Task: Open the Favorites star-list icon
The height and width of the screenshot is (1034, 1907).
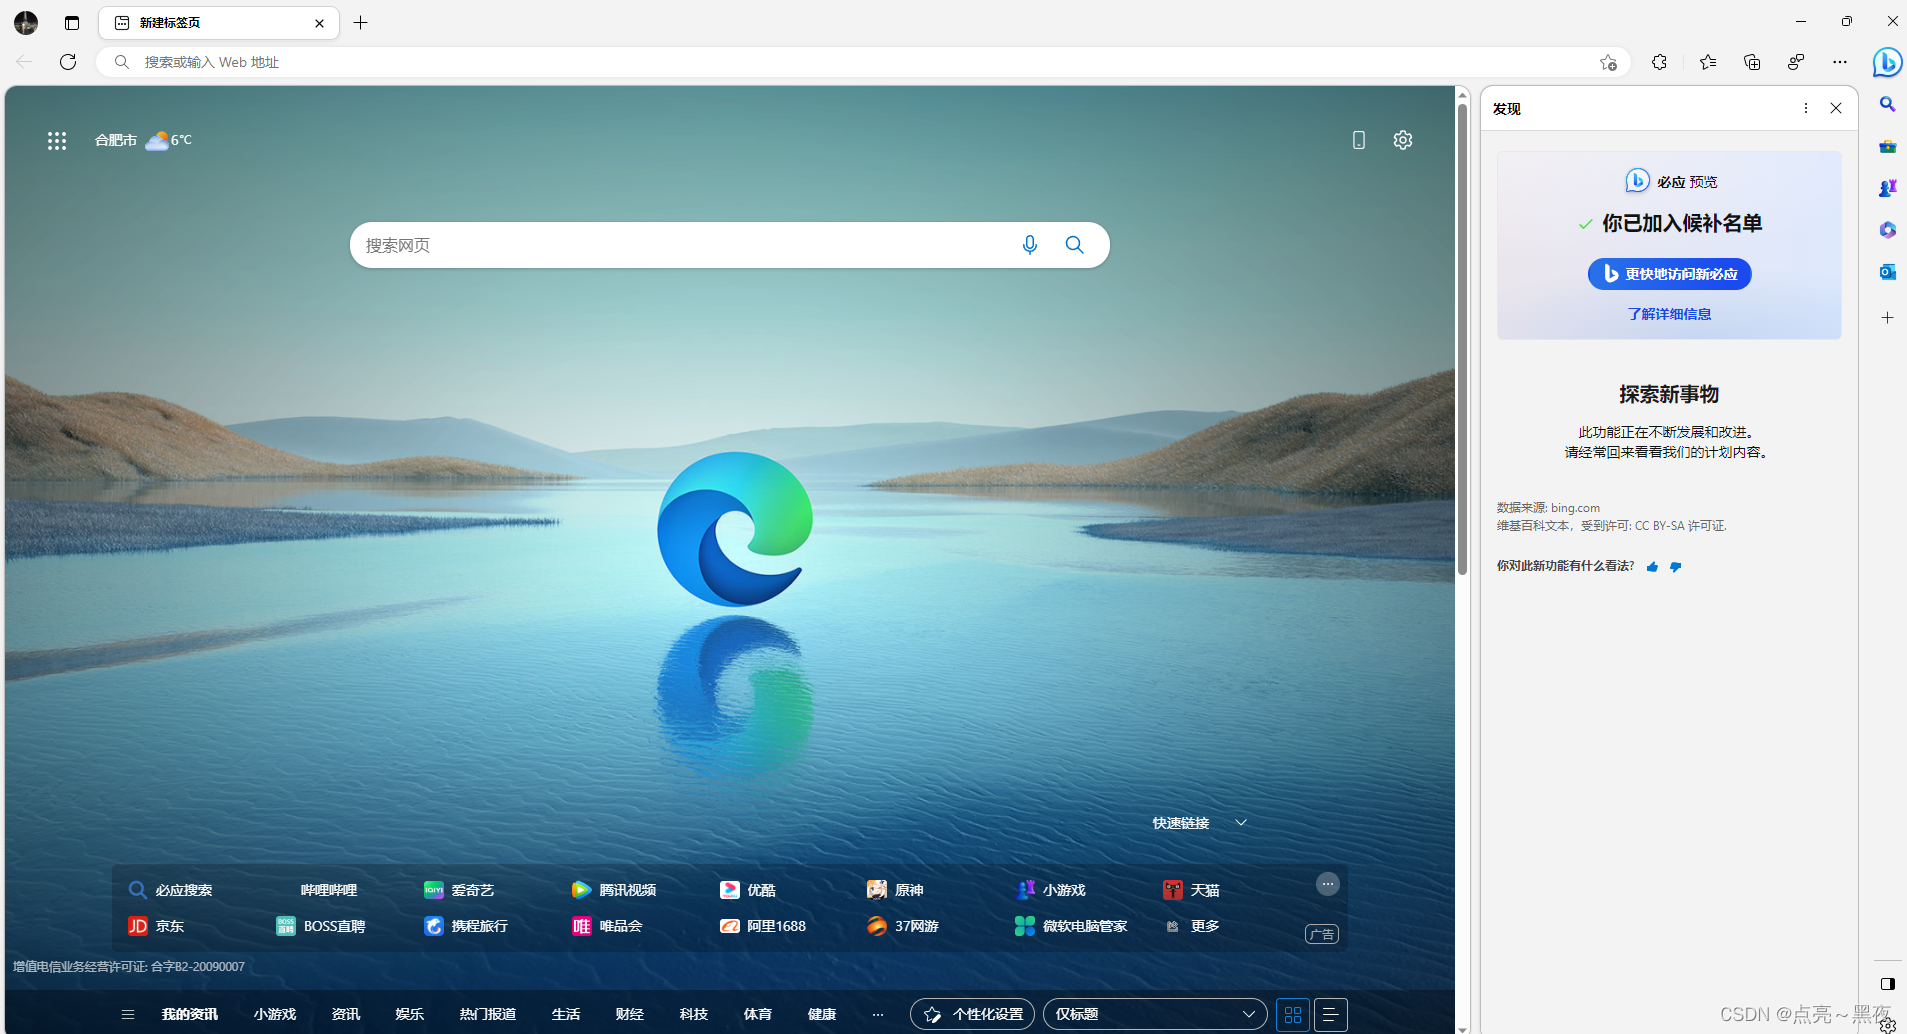Action: 1708,62
